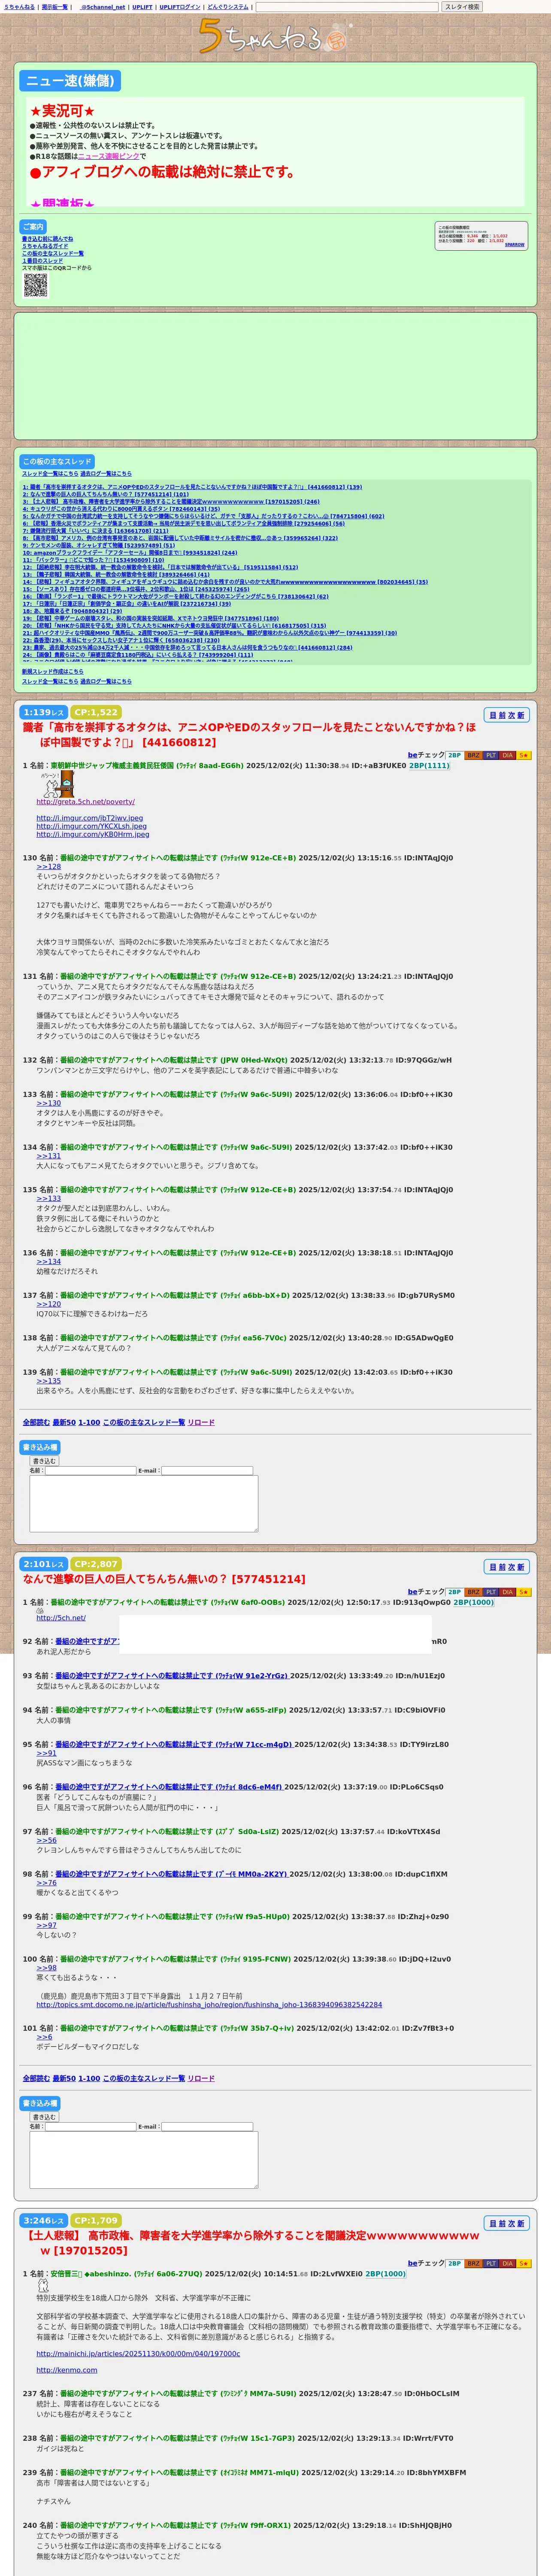The image size is (551, 2576).
Task: Focus E-mail field in 進撃の巨人 thread form
Action: 207,2126
